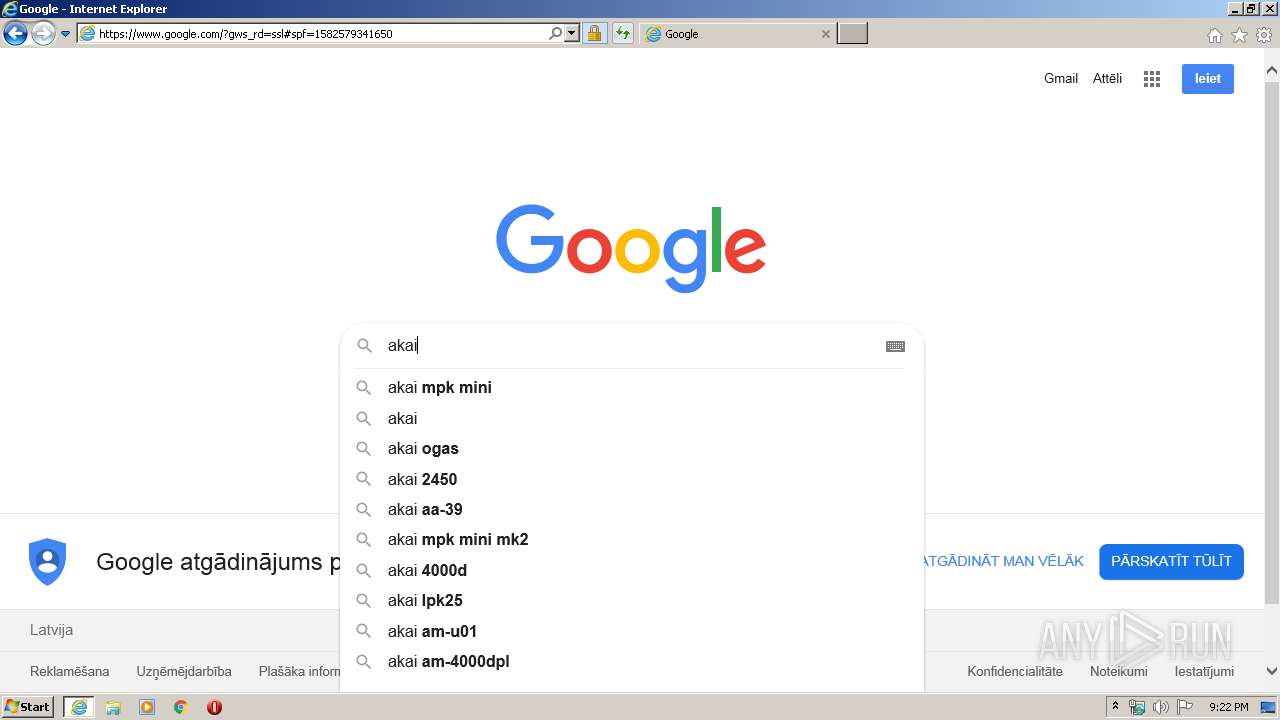Open the Reklamēšana footer link
The image size is (1280, 720).
click(x=70, y=671)
